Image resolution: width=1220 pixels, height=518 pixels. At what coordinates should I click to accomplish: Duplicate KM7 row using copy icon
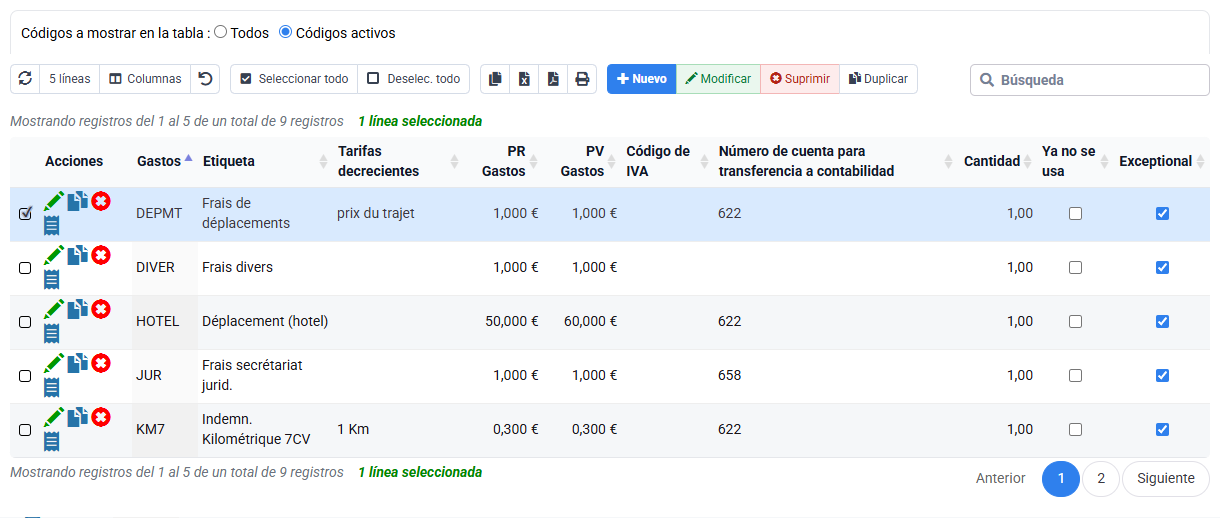click(78, 417)
